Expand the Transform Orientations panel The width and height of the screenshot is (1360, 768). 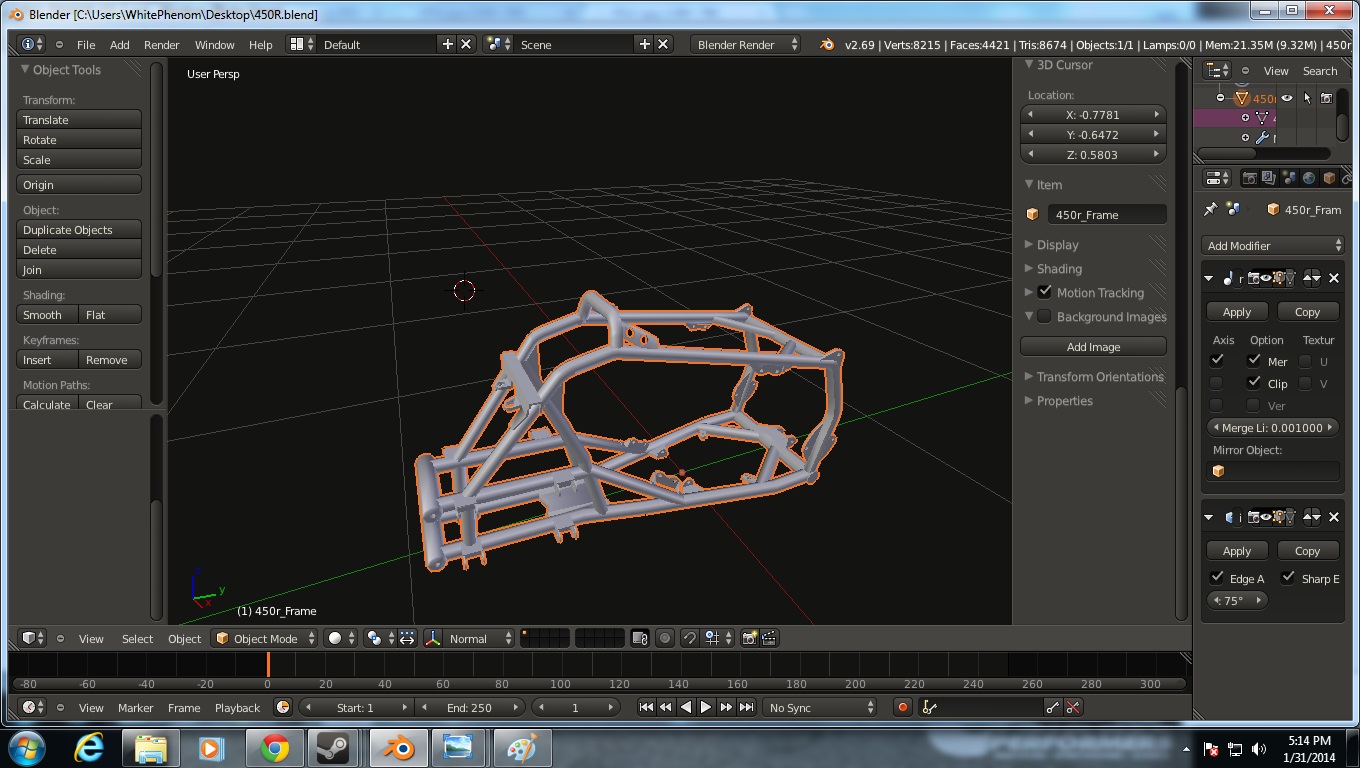(x=1093, y=376)
